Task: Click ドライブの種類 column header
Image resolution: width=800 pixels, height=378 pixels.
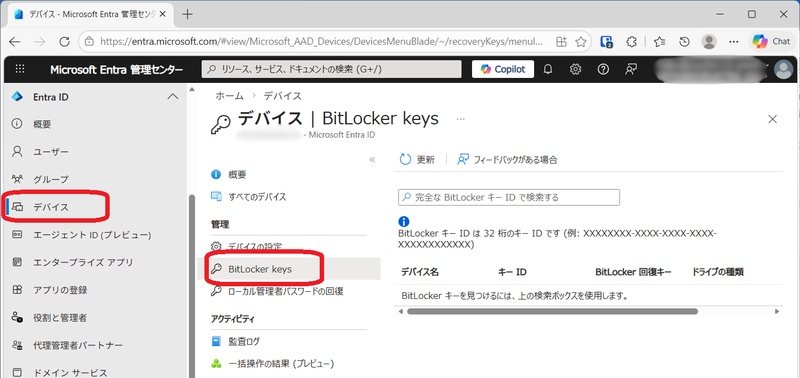Action: (x=718, y=272)
